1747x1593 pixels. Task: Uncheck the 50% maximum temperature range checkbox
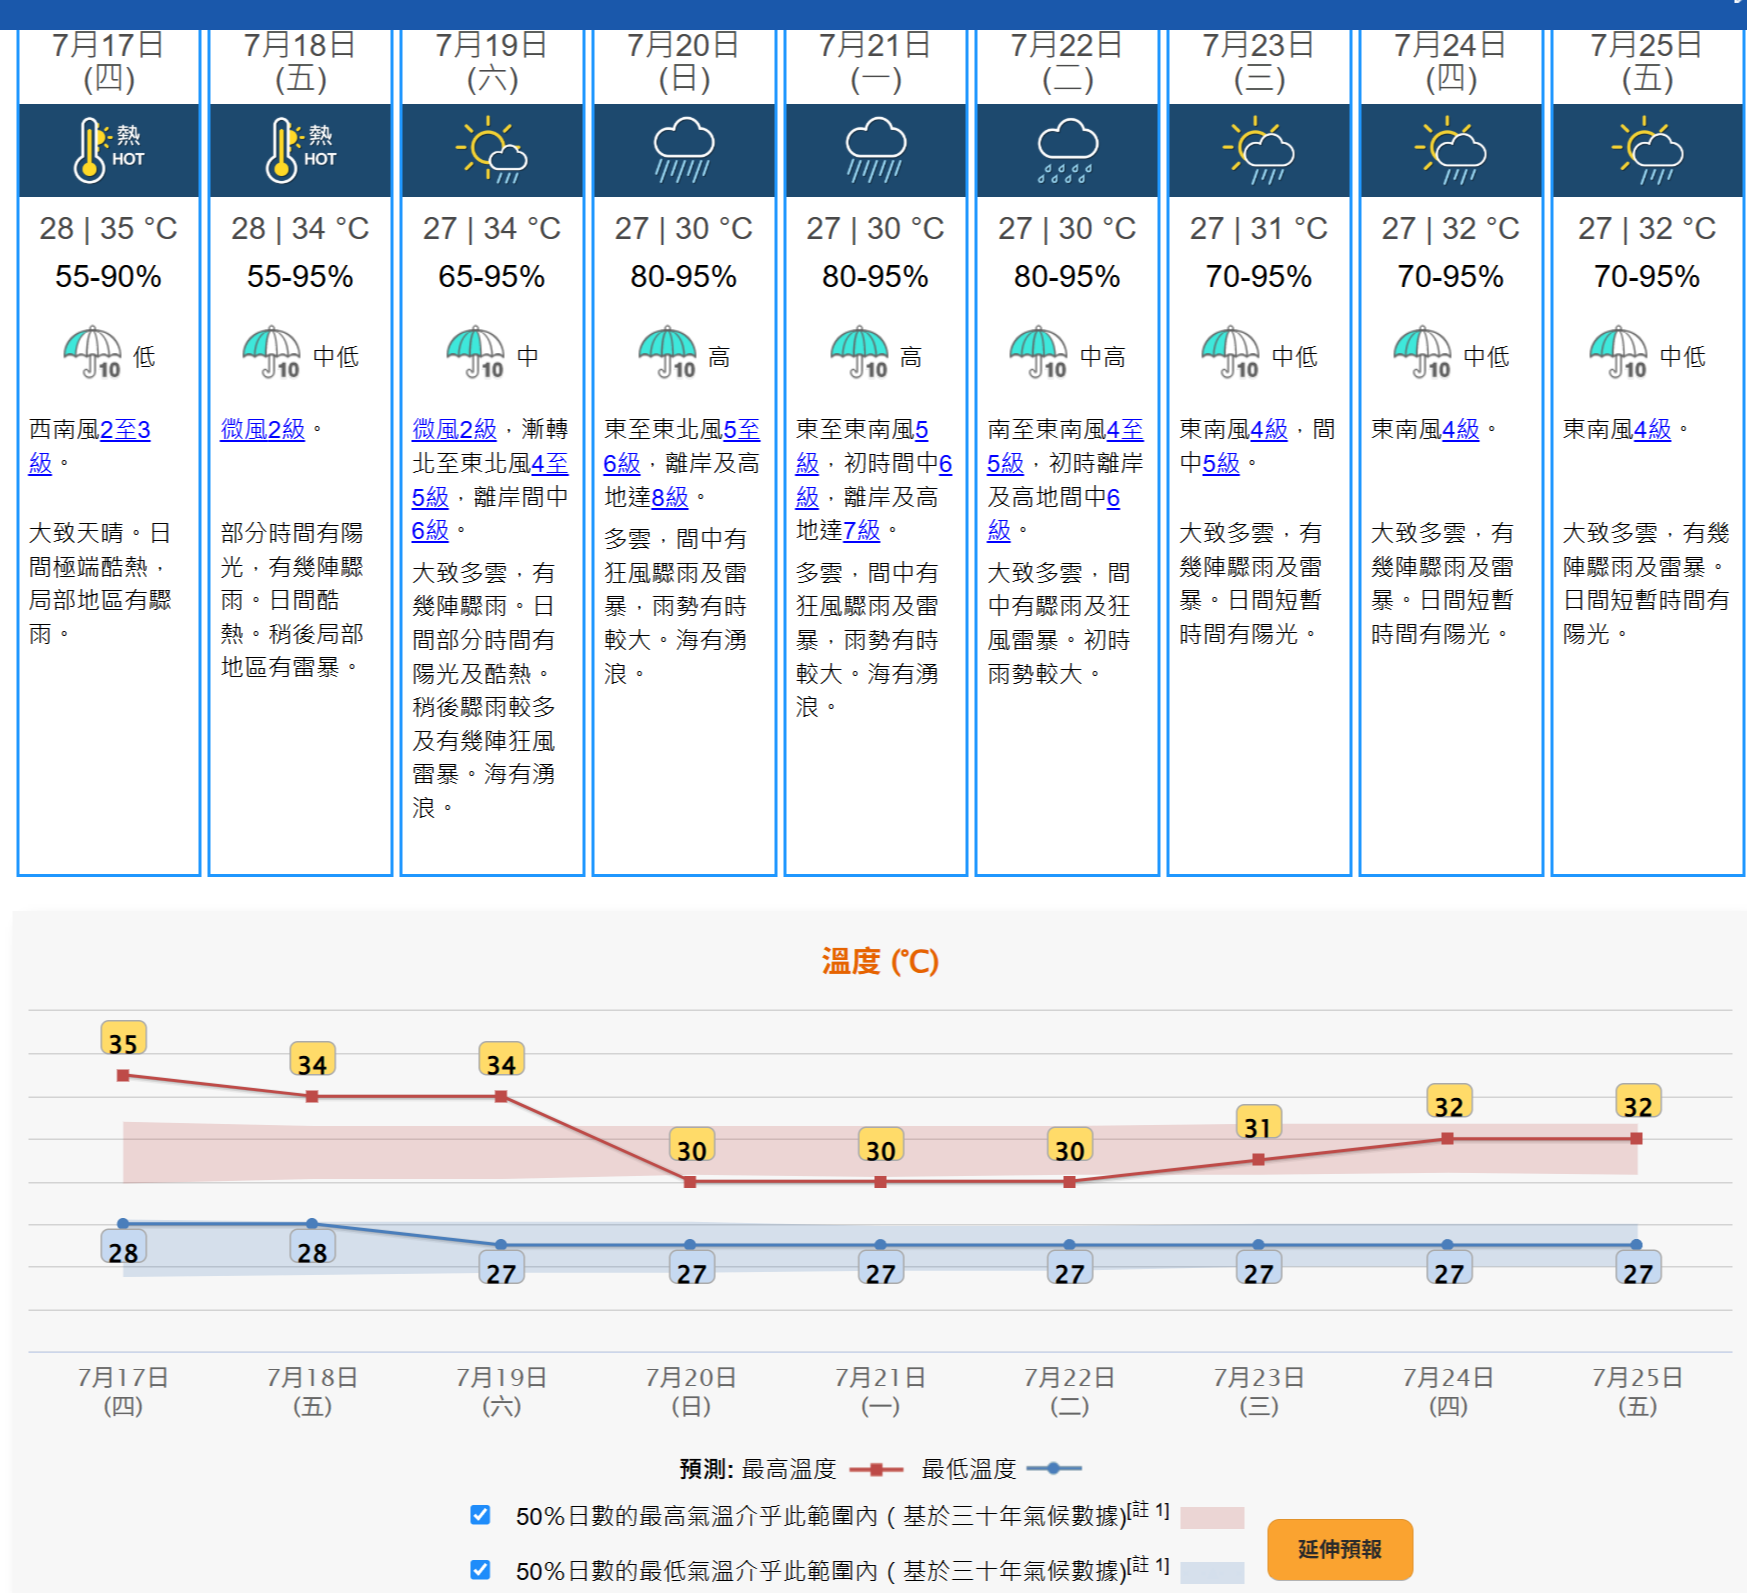point(480,1514)
